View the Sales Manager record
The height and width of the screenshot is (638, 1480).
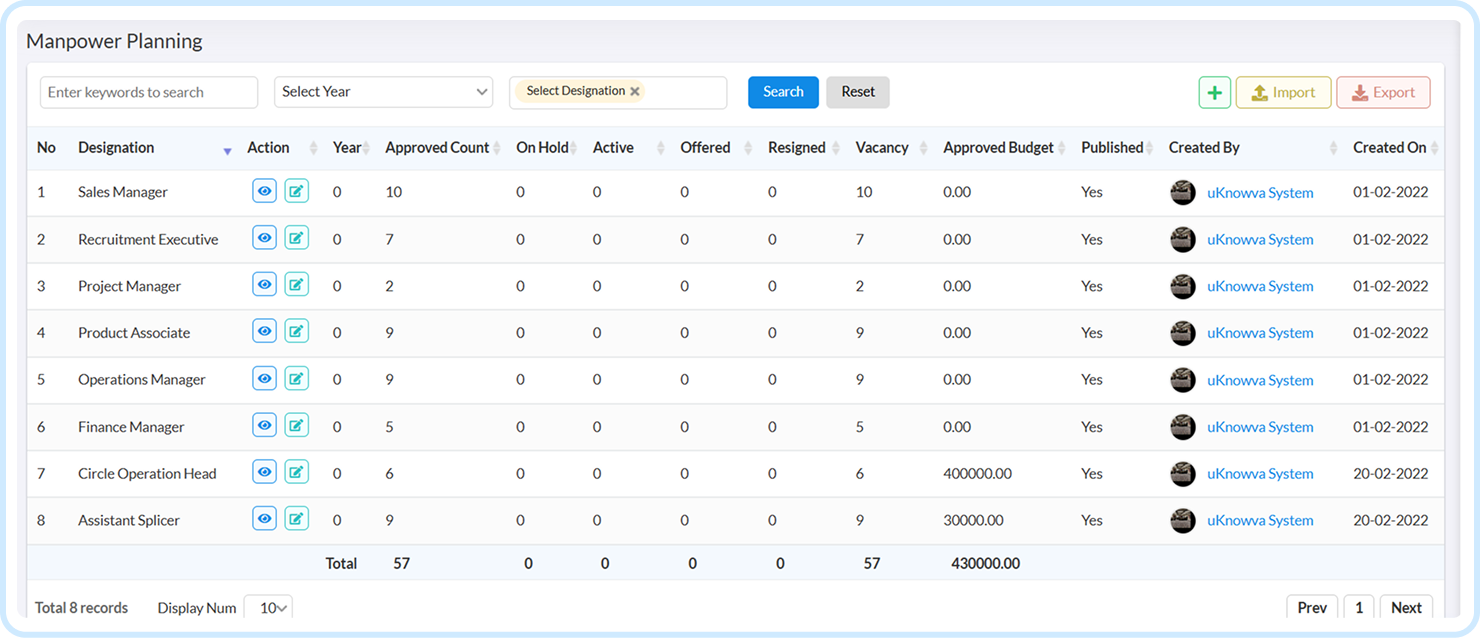pyautogui.click(x=264, y=191)
